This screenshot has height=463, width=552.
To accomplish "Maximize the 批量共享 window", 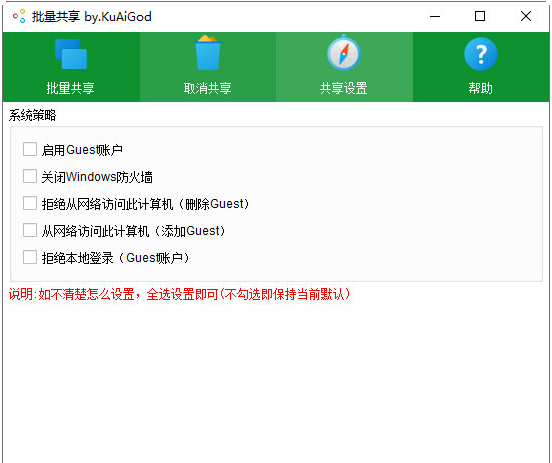I will click(480, 16).
